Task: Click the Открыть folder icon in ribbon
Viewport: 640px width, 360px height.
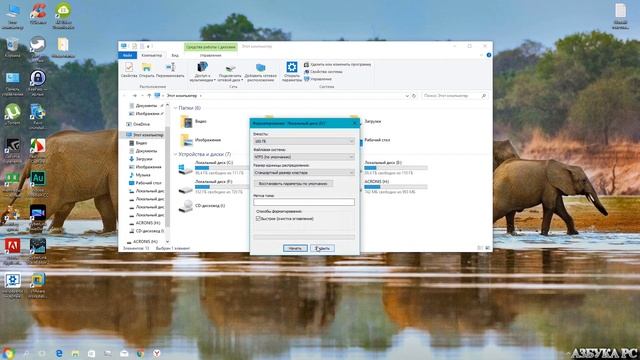Action: tap(147, 70)
